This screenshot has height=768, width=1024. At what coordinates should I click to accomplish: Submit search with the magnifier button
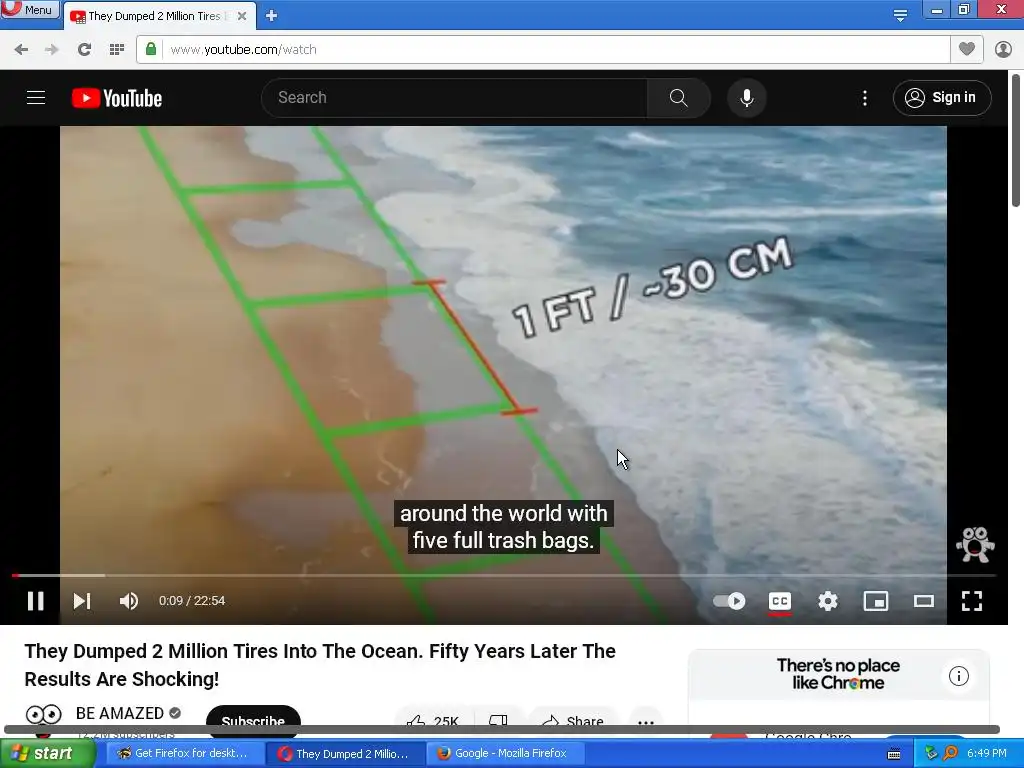(x=679, y=98)
